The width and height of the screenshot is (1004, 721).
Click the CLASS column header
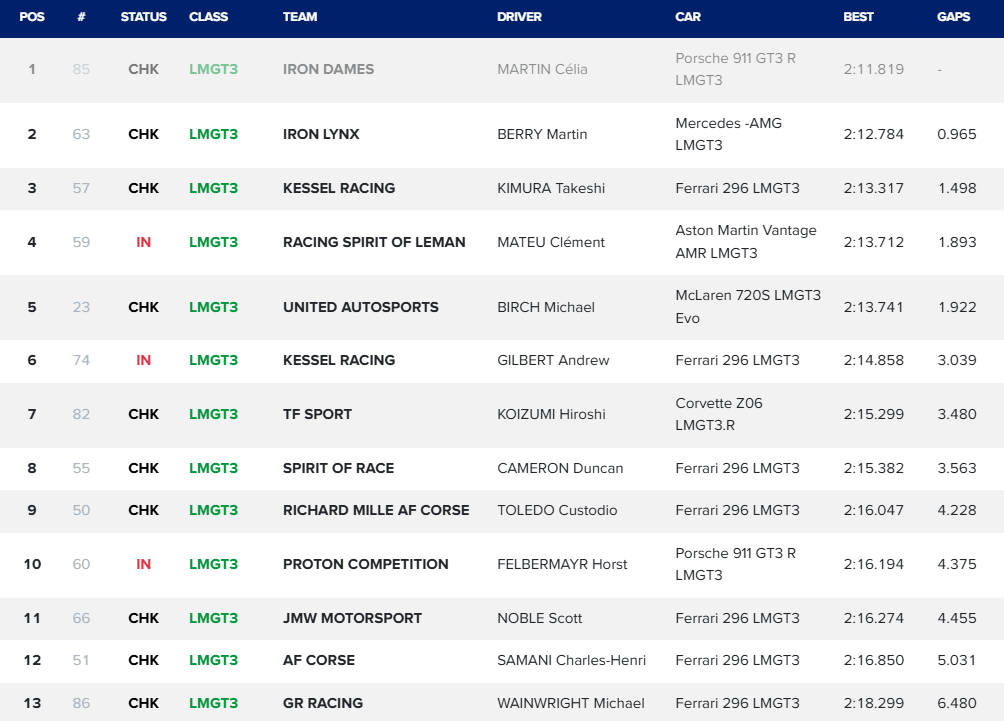pos(208,17)
